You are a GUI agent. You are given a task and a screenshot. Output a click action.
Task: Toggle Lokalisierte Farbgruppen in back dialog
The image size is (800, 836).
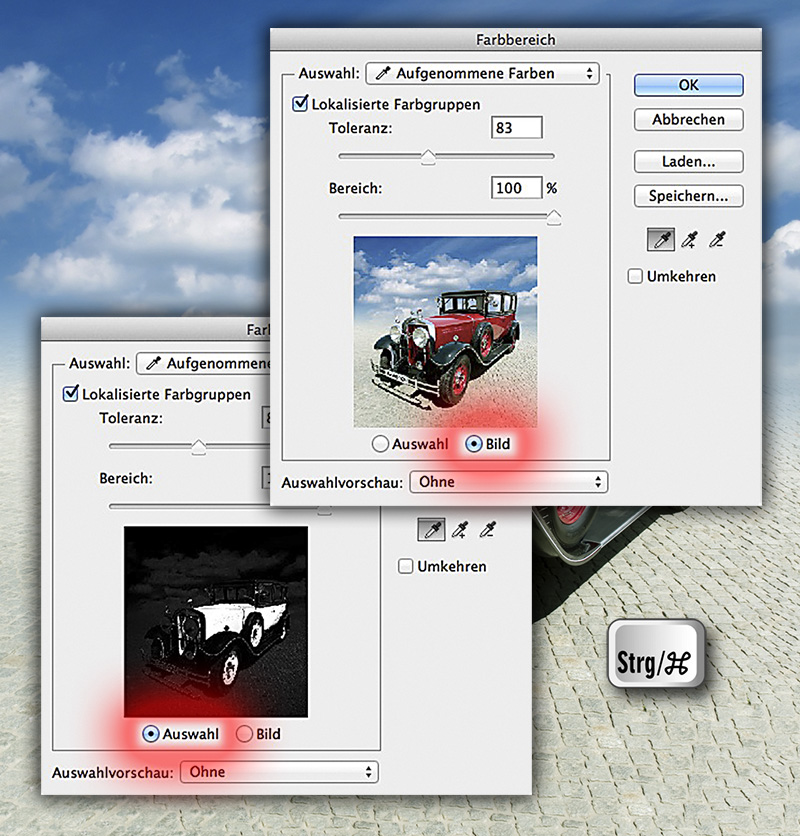pos(71,393)
